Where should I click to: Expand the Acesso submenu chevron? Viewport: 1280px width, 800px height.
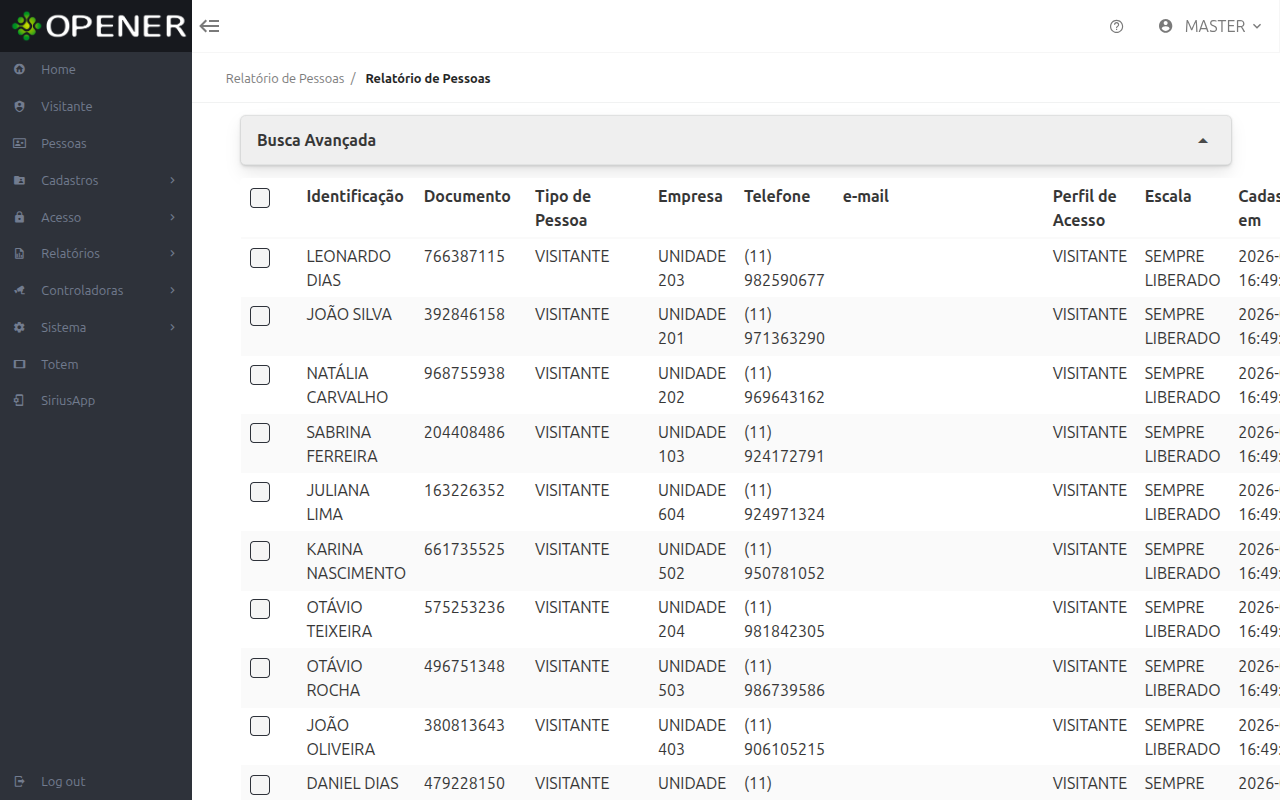[x=173, y=217]
